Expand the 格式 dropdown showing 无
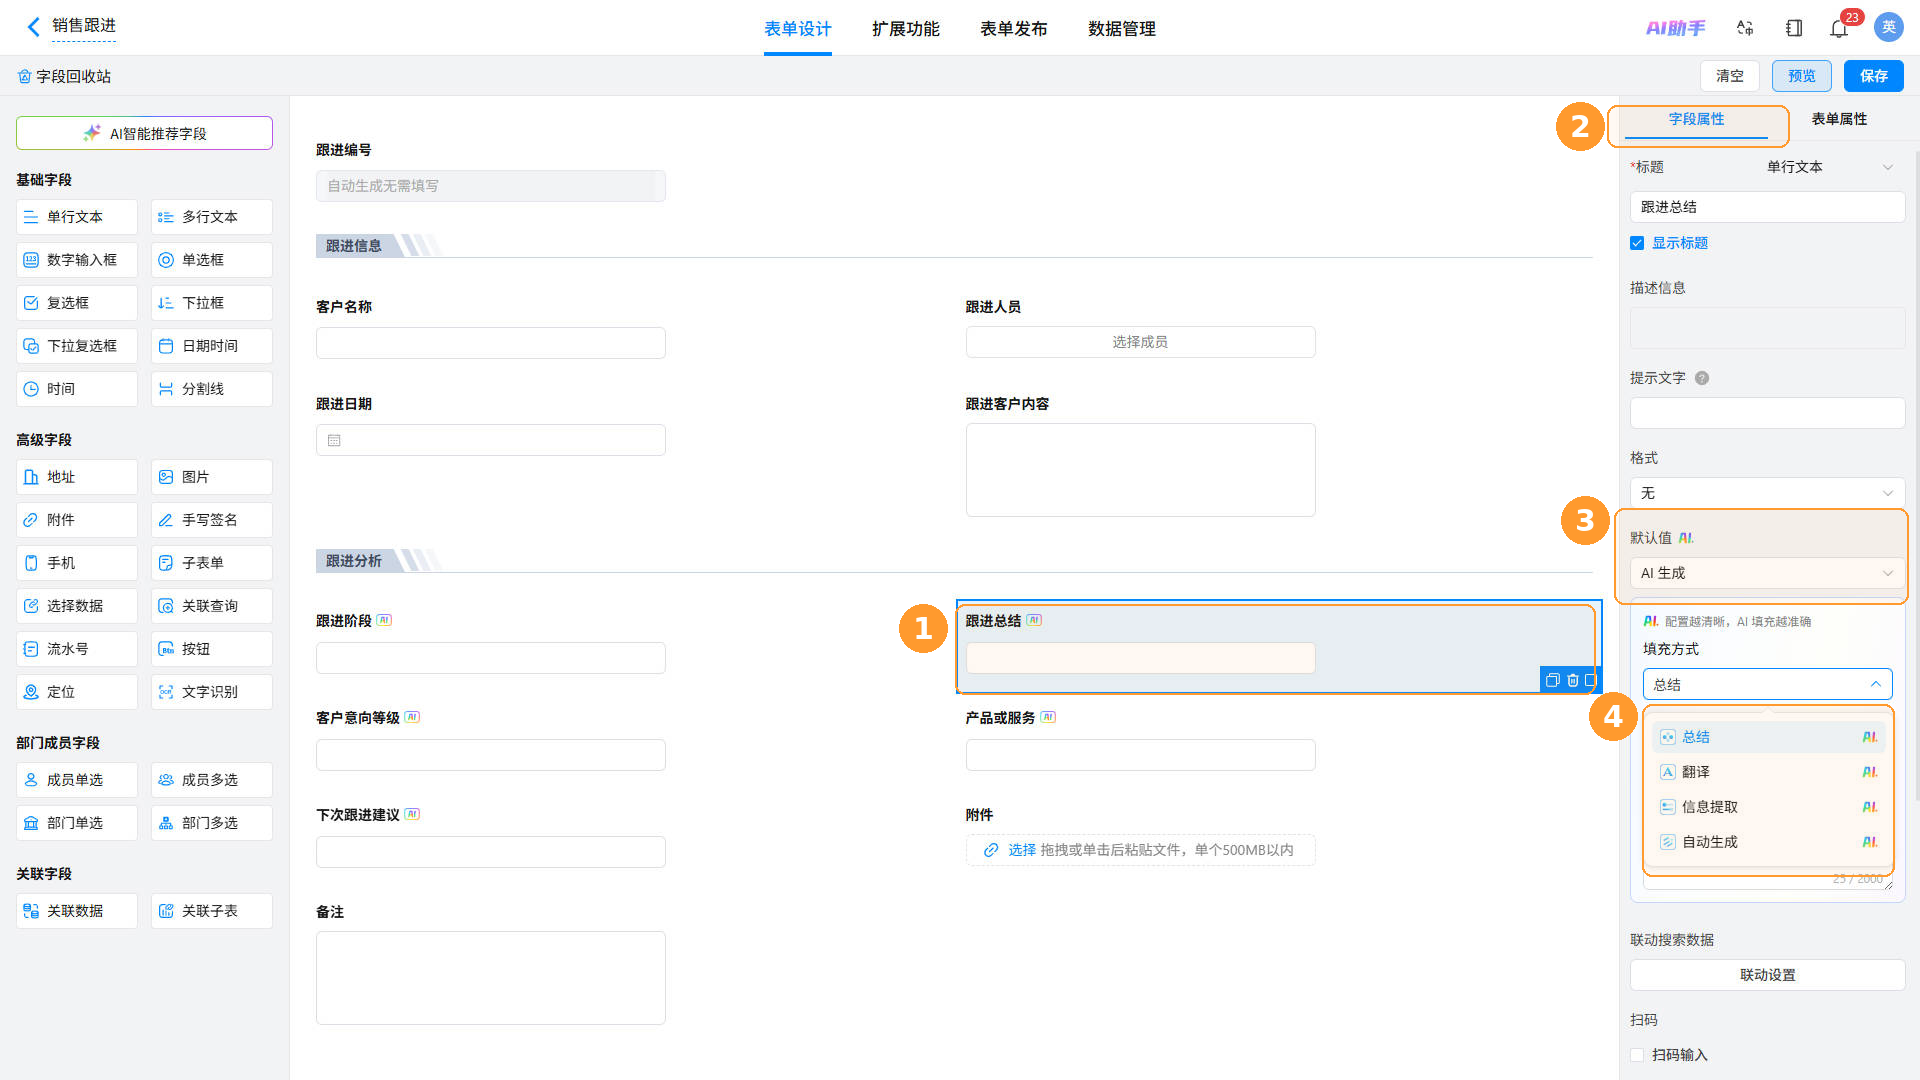The width and height of the screenshot is (1920, 1080). [x=1767, y=493]
